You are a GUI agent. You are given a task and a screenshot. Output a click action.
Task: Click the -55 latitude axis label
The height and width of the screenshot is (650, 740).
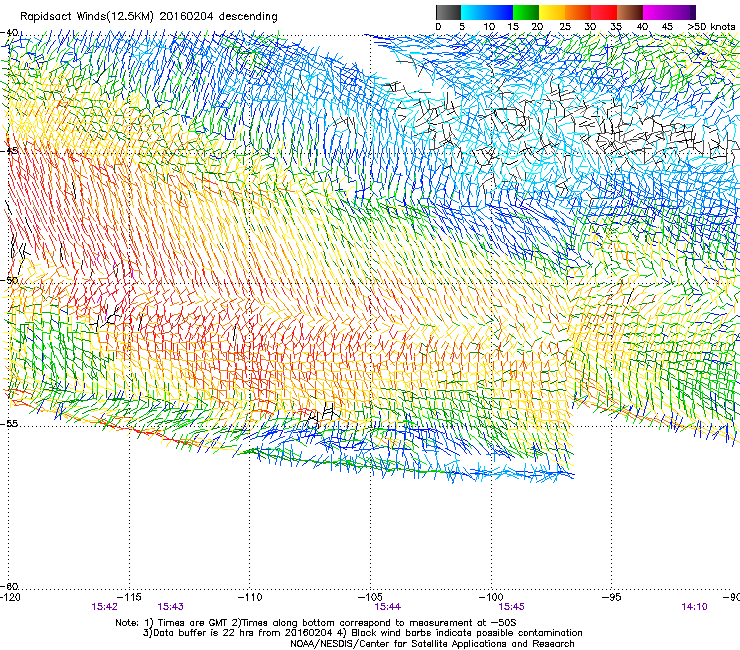click(x=9, y=423)
